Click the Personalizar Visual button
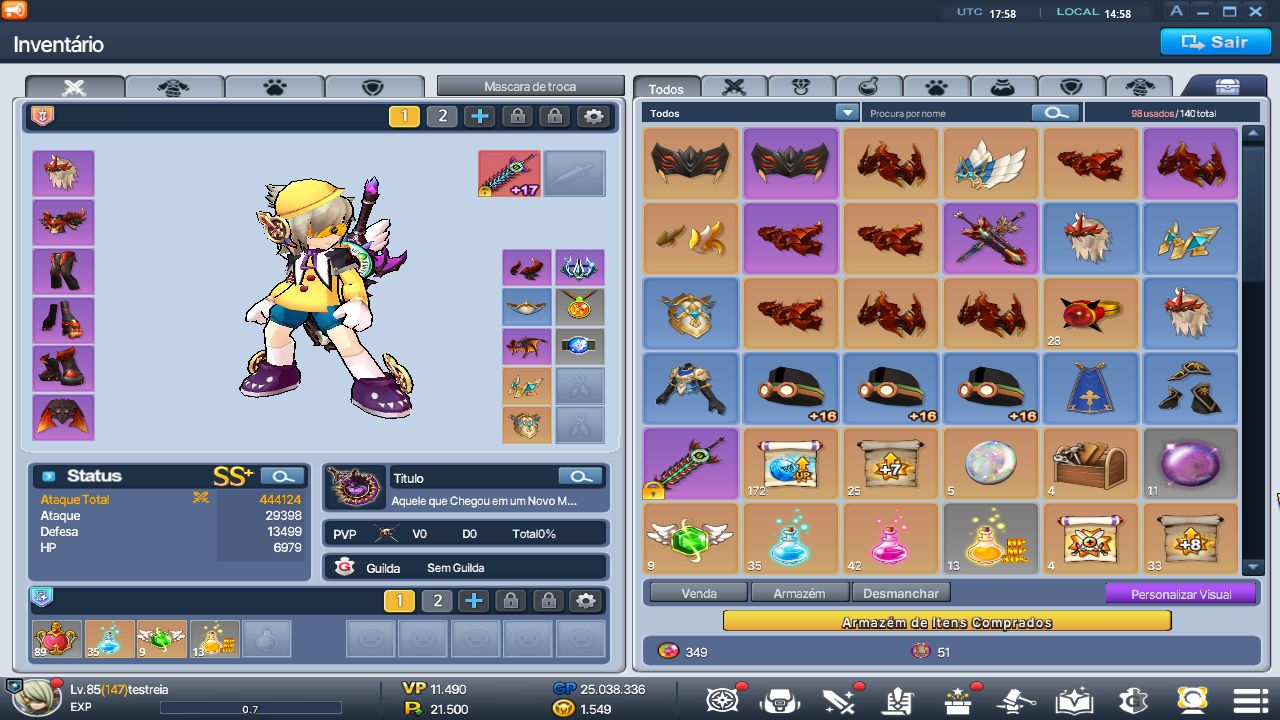Viewport: 1280px width, 720px height. (1181, 594)
